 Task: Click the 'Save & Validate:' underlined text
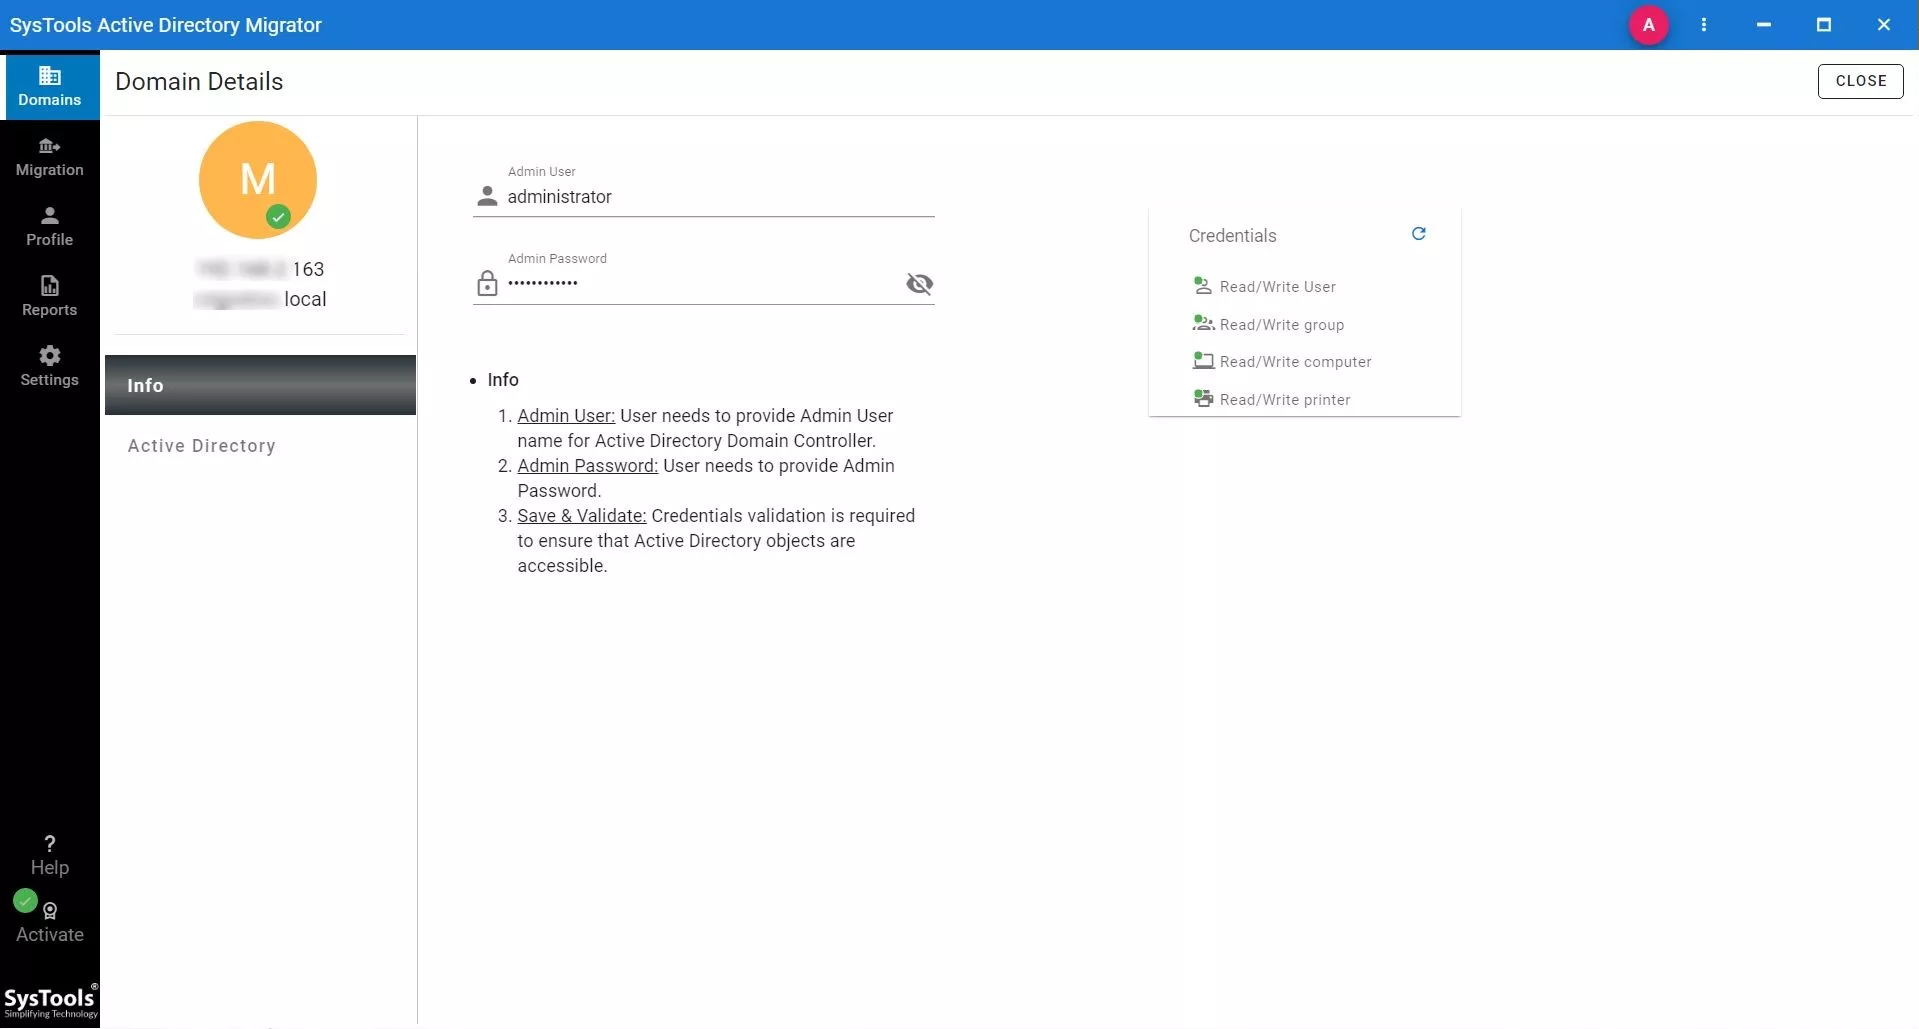582,516
